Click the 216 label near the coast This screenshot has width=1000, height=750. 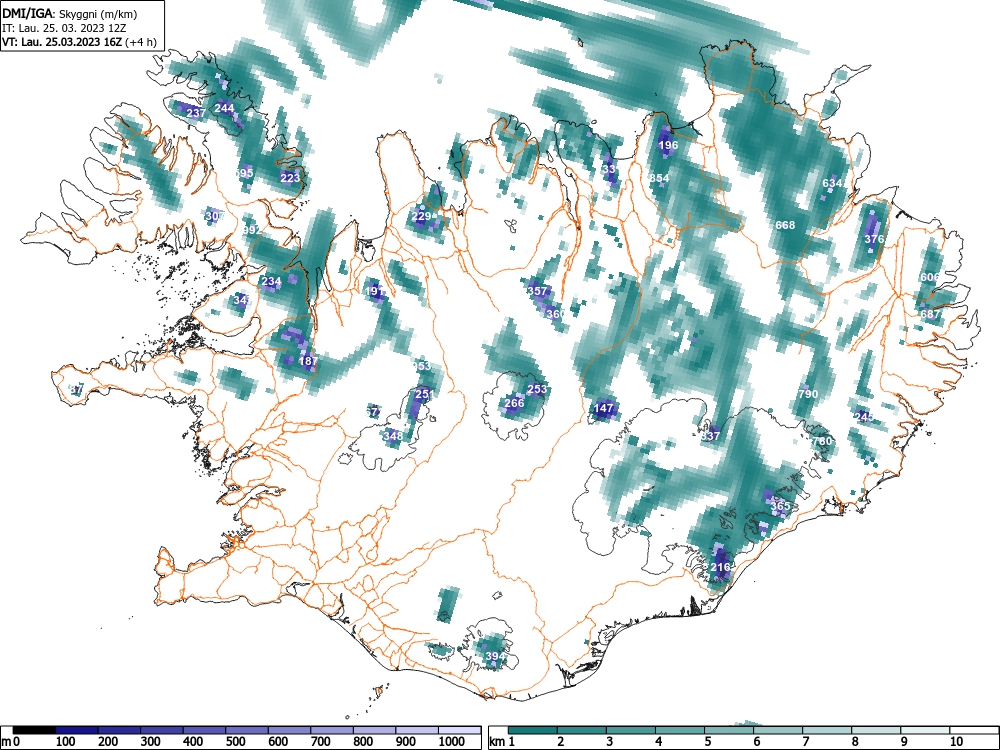tap(720, 567)
